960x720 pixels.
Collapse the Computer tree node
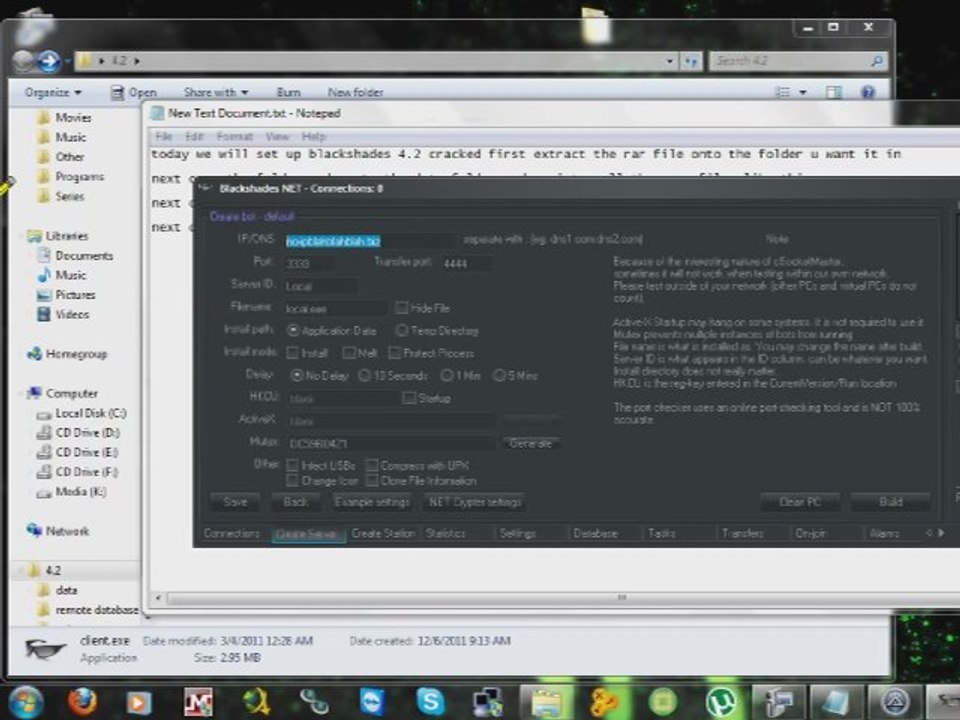click(x=22, y=393)
